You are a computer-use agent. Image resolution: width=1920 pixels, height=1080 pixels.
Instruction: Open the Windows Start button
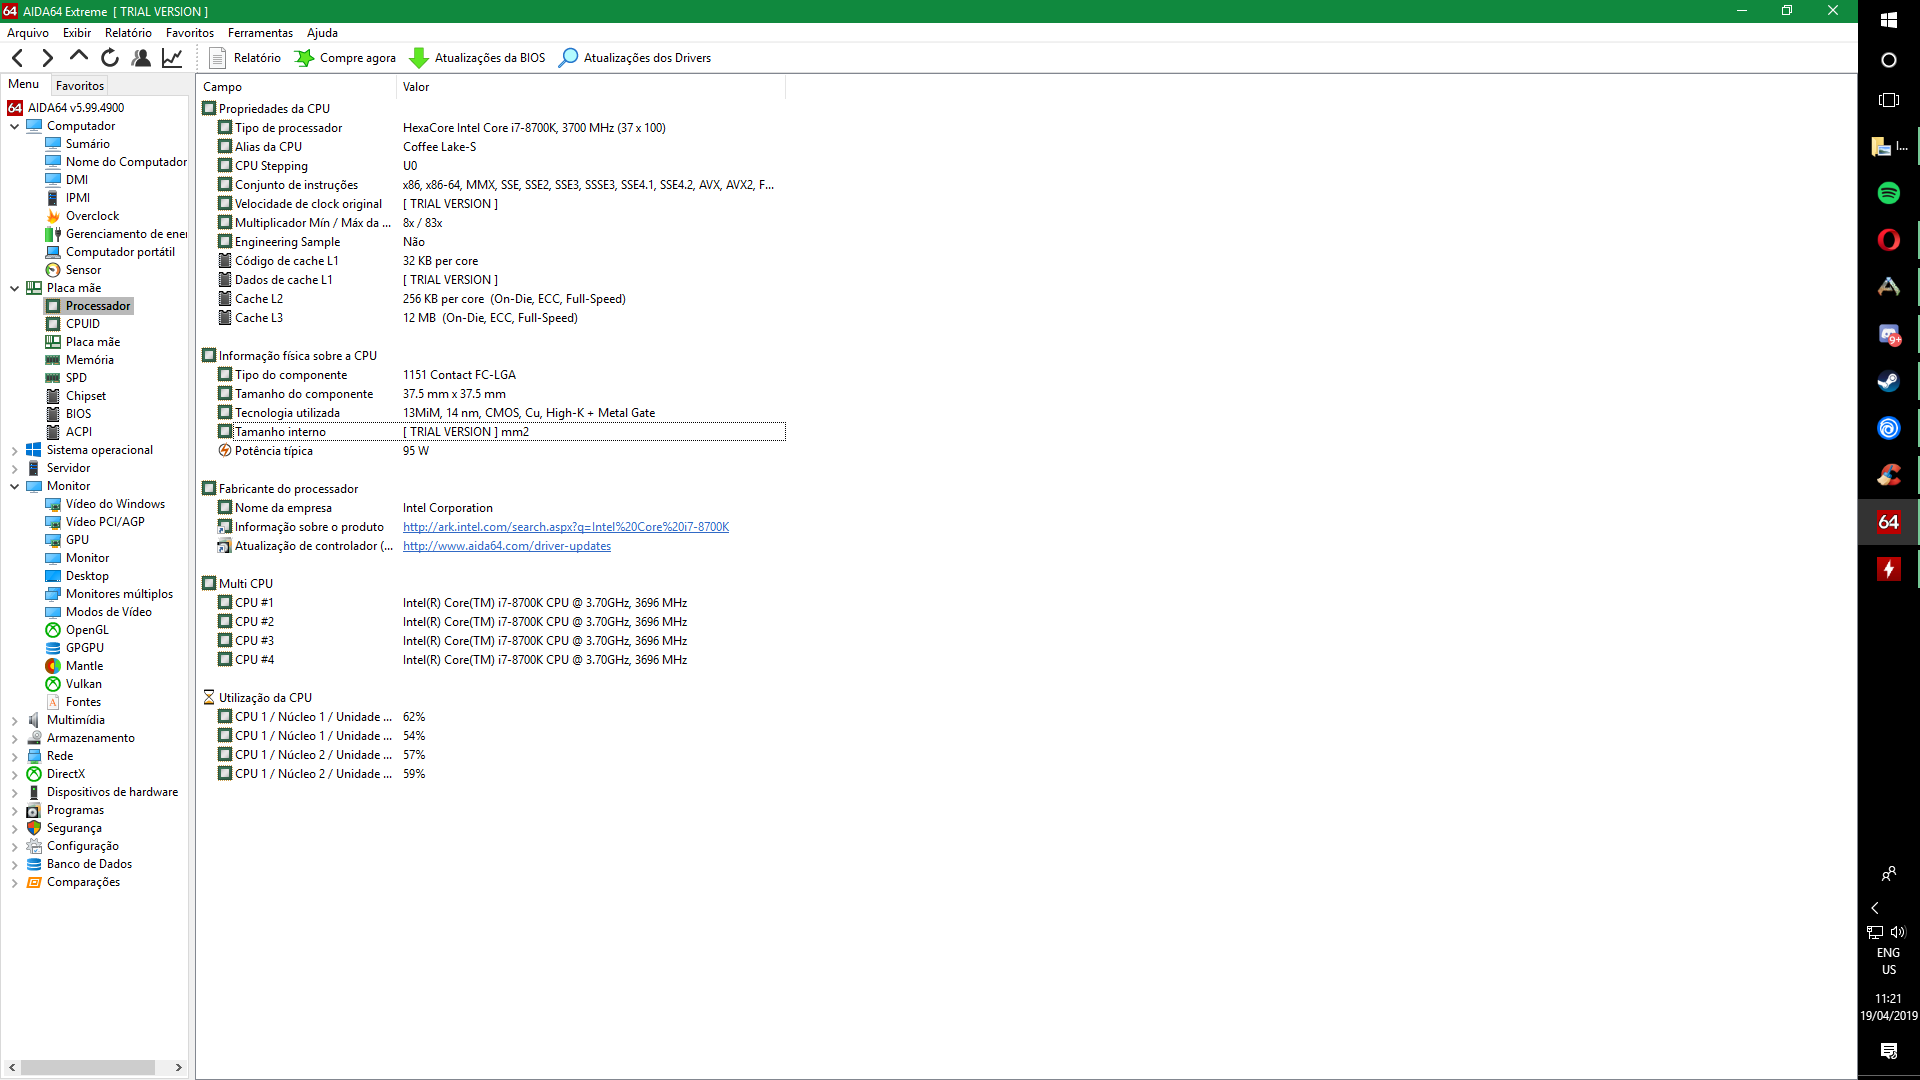1888,20
